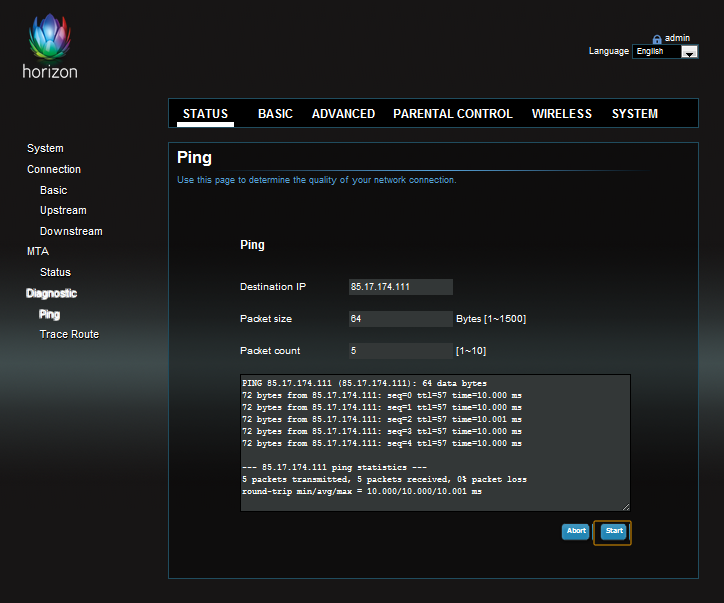The image size is (724, 603).
Task: Click the 'PING 85.17.174.111' header line
Action: click(364, 383)
